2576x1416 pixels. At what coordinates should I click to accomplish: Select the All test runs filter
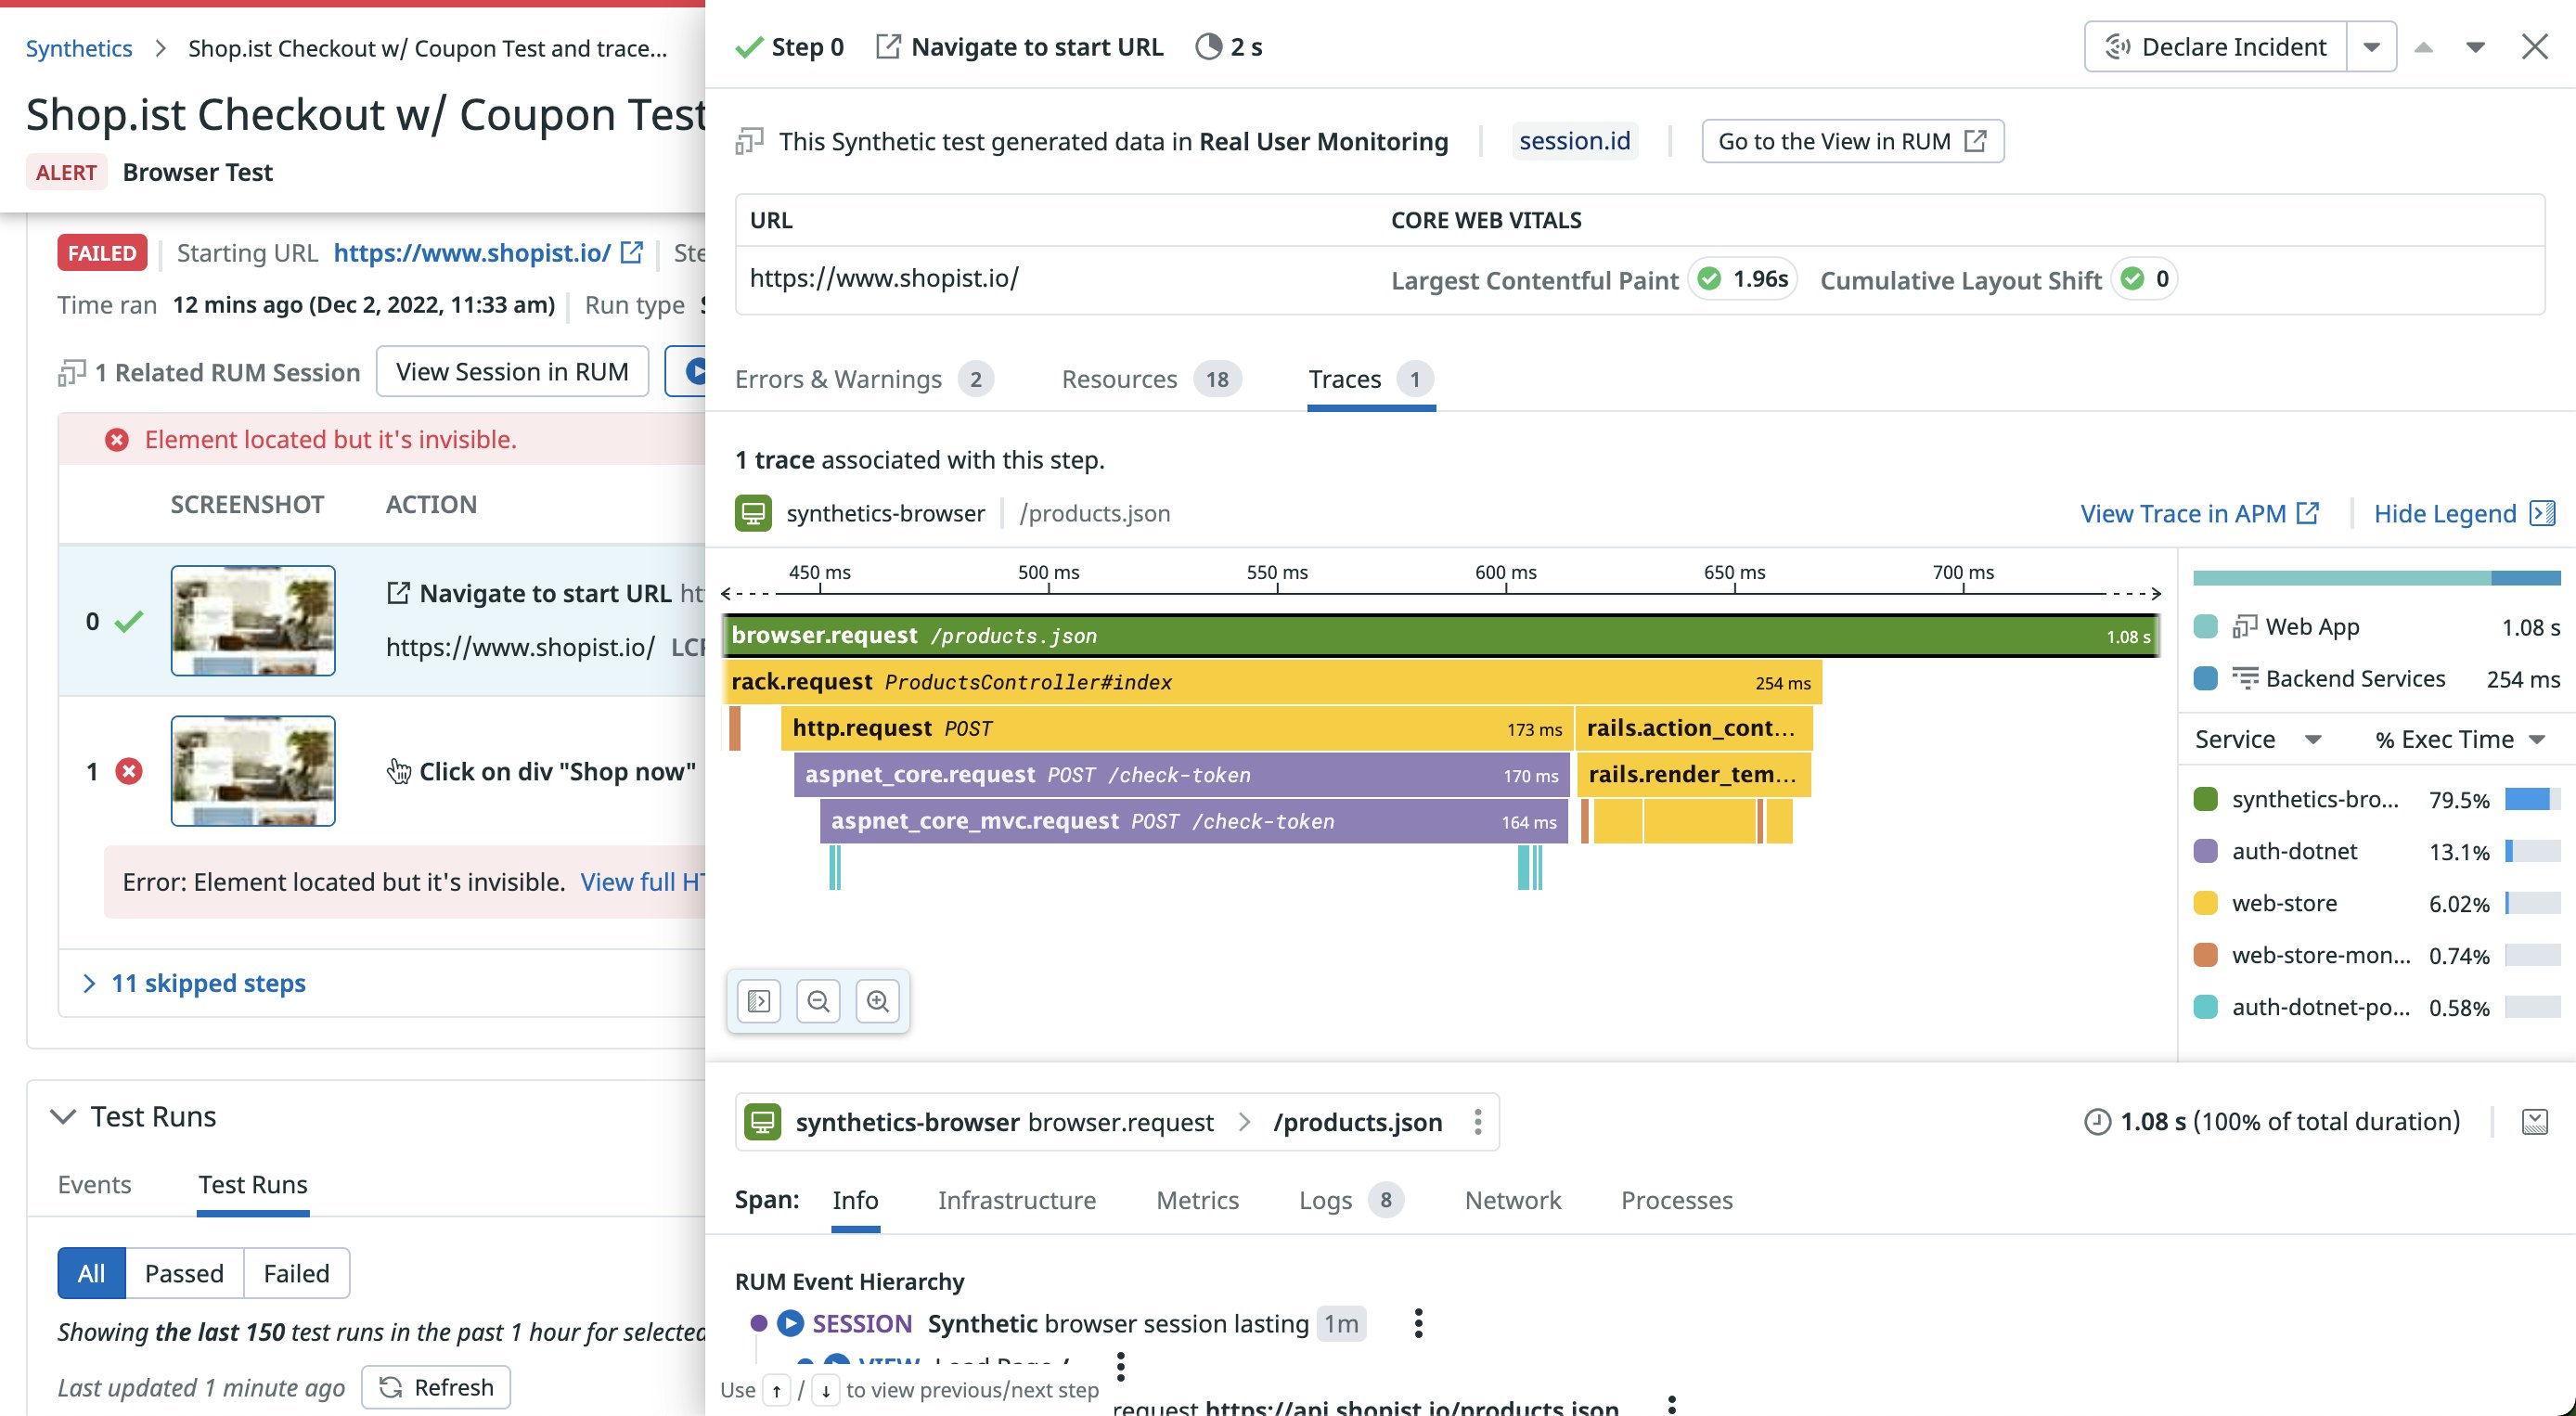(x=91, y=1273)
